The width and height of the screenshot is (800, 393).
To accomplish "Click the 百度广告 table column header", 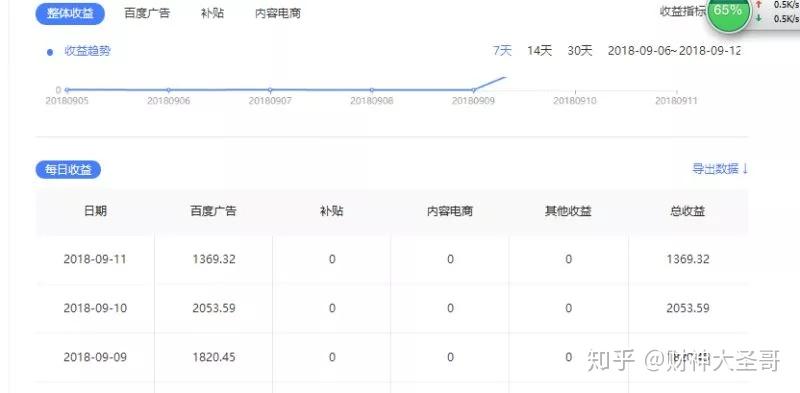I will point(213,211).
